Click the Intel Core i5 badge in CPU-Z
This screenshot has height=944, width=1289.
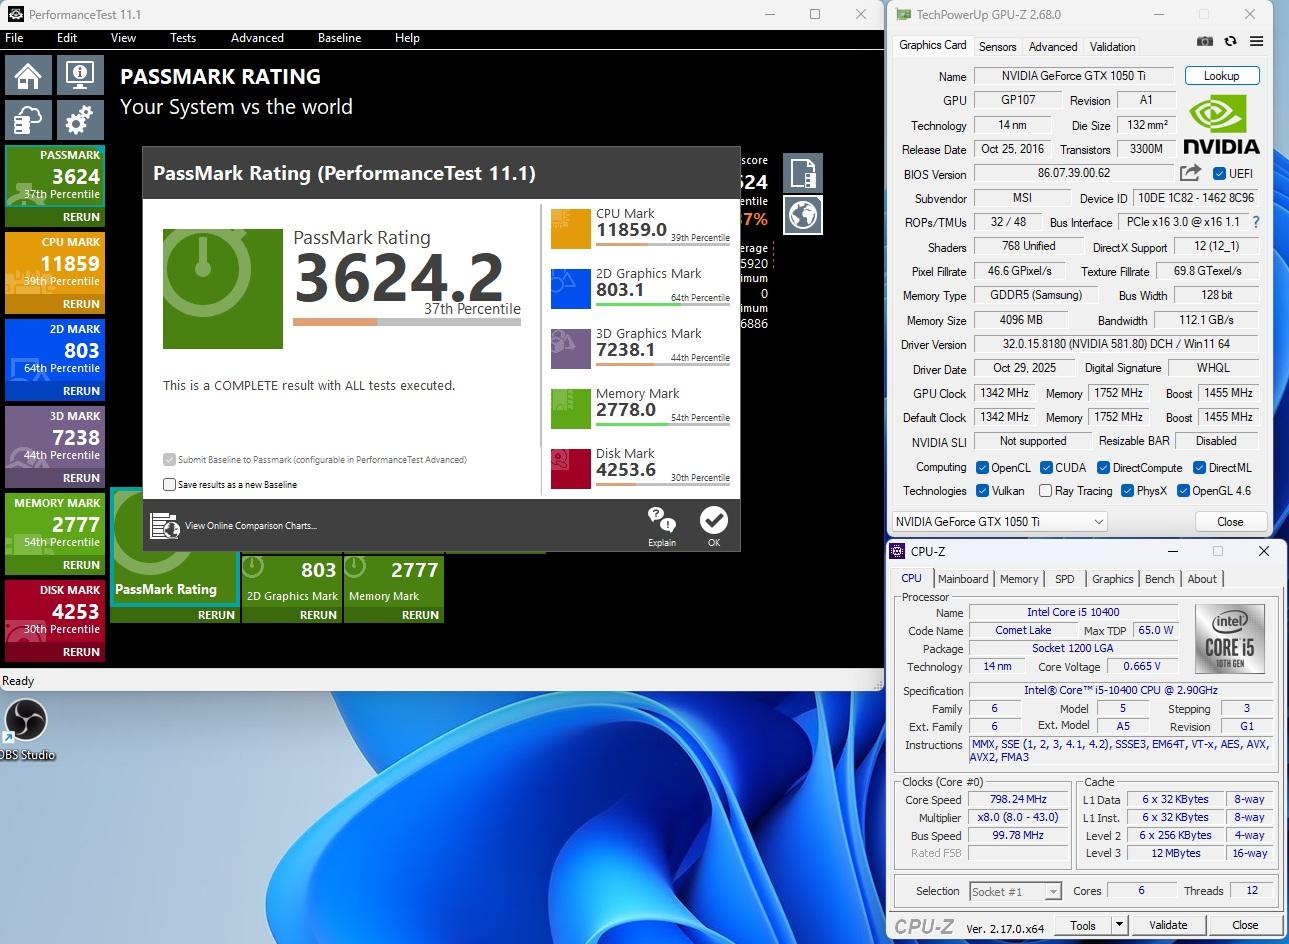click(x=1229, y=638)
